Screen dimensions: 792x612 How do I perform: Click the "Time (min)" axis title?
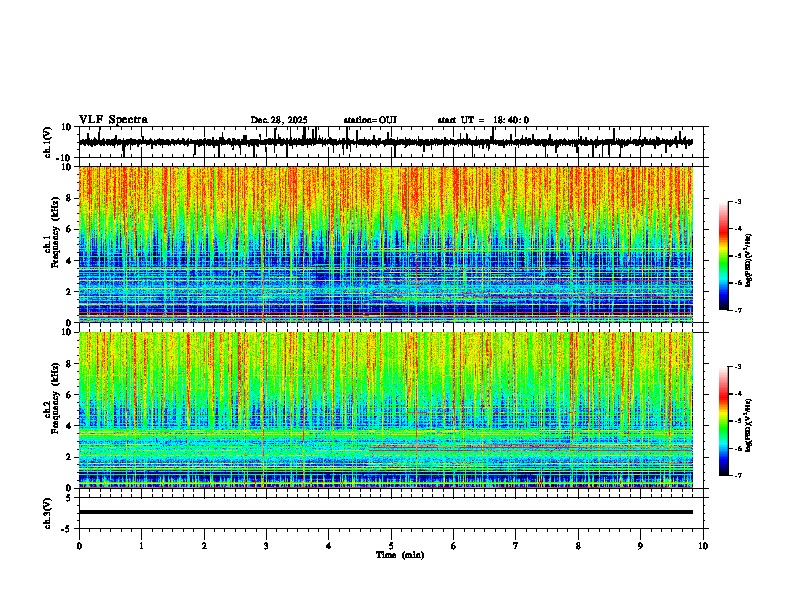[400, 555]
